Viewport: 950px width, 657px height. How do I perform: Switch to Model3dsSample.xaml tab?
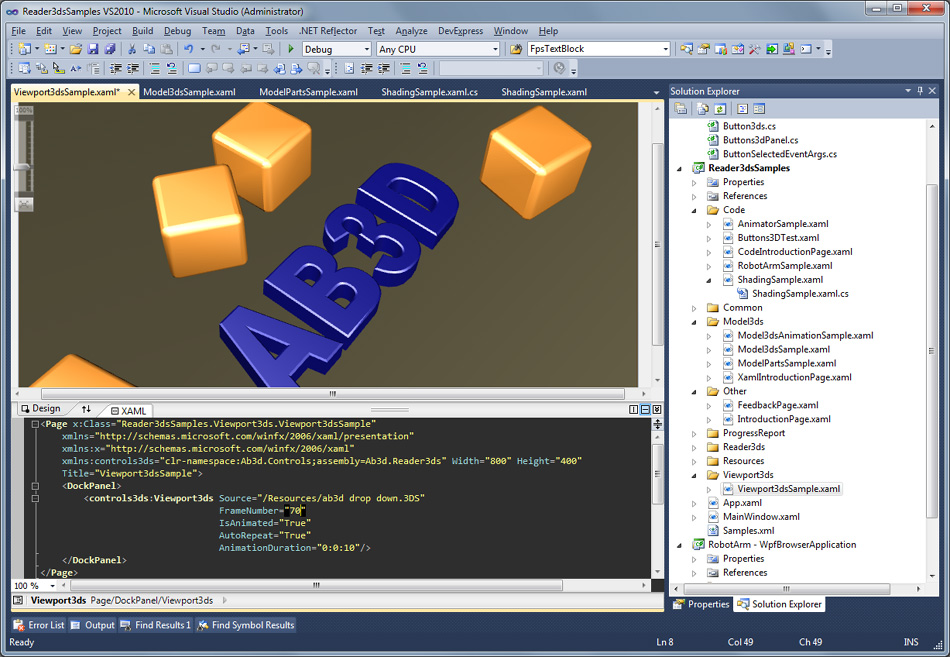coord(189,92)
